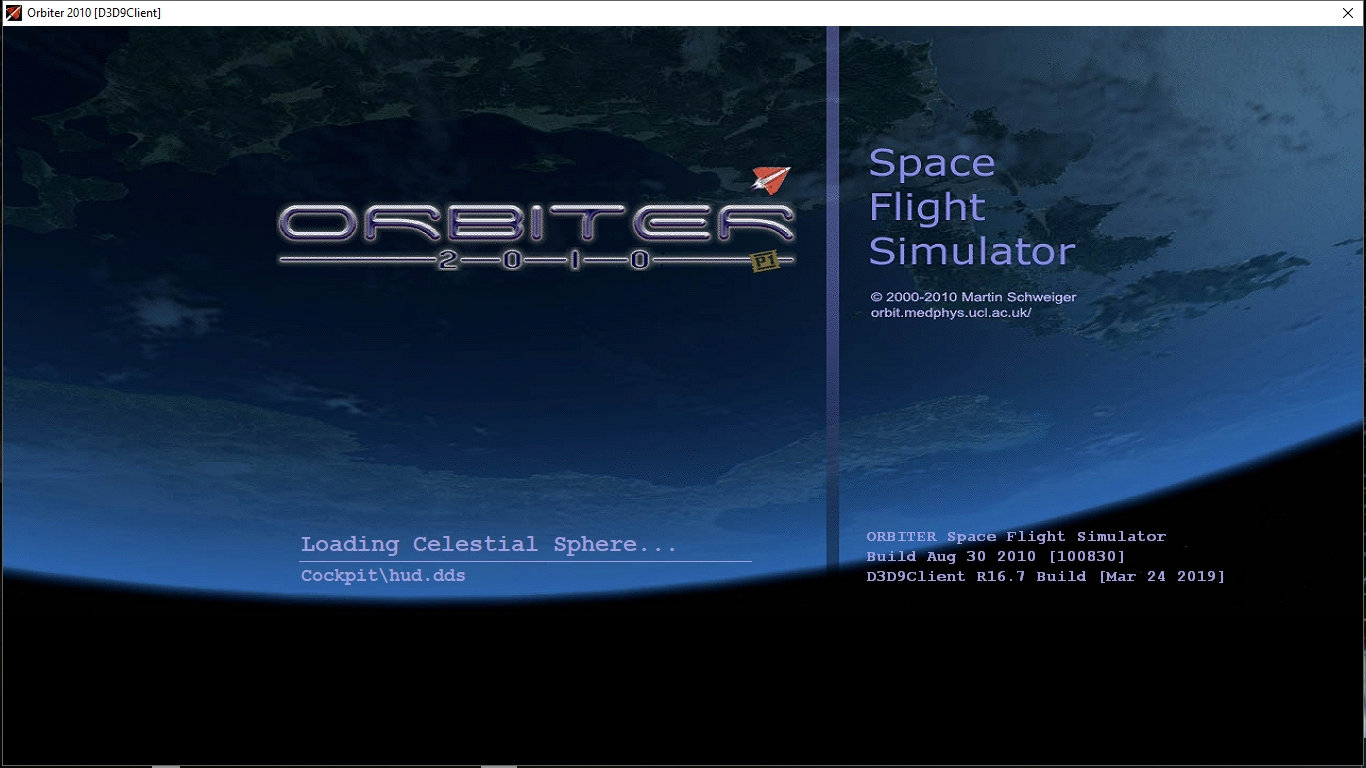This screenshot has width=1366, height=768.
Task: Click the "ORBITER Space Flight Simulator" version line
Action: pyautogui.click(x=1016, y=537)
